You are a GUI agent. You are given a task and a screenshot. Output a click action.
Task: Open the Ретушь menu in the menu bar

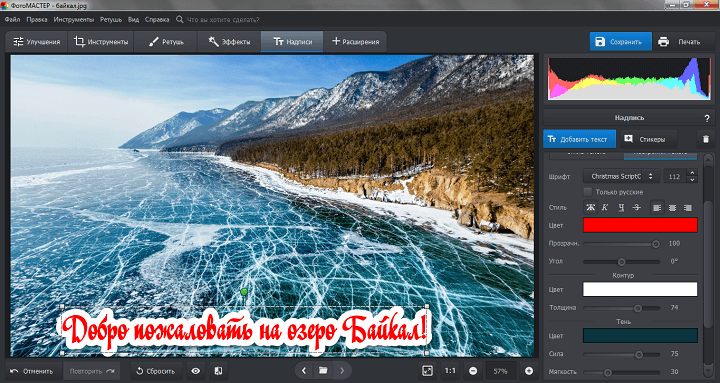pos(111,19)
